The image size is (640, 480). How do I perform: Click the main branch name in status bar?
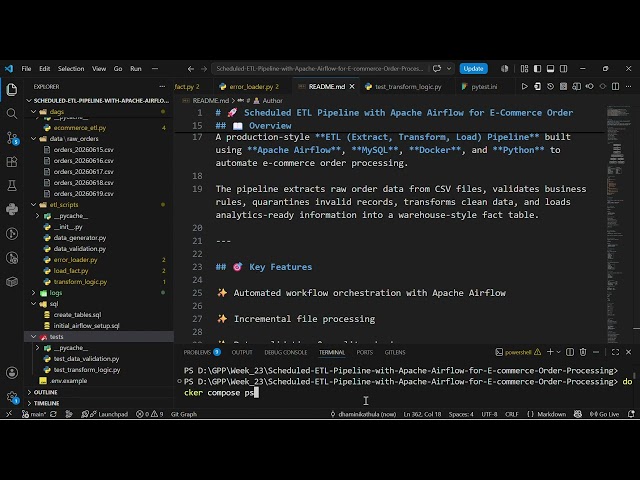click(x=33, y=414)
